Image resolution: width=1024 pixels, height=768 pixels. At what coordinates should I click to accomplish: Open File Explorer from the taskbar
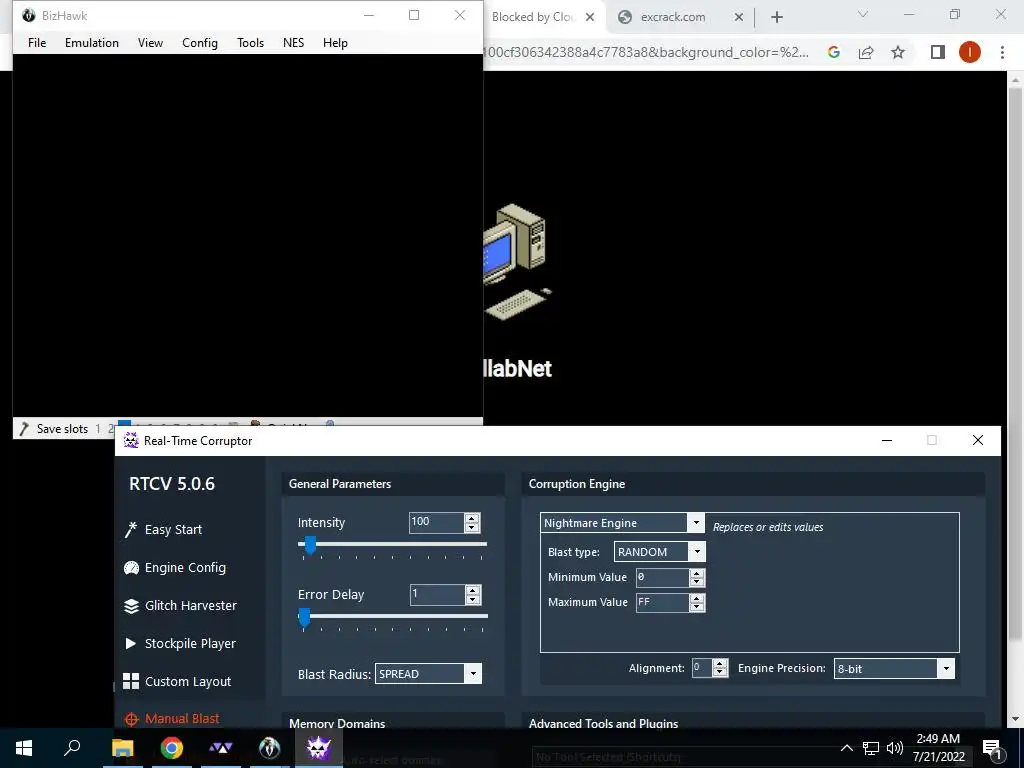[x=122, y=748]
